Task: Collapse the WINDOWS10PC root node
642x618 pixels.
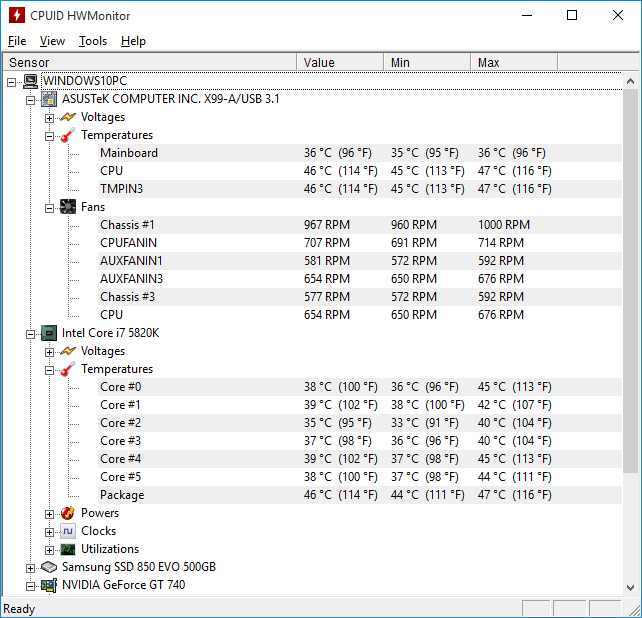Action: [x=11, y=82]
